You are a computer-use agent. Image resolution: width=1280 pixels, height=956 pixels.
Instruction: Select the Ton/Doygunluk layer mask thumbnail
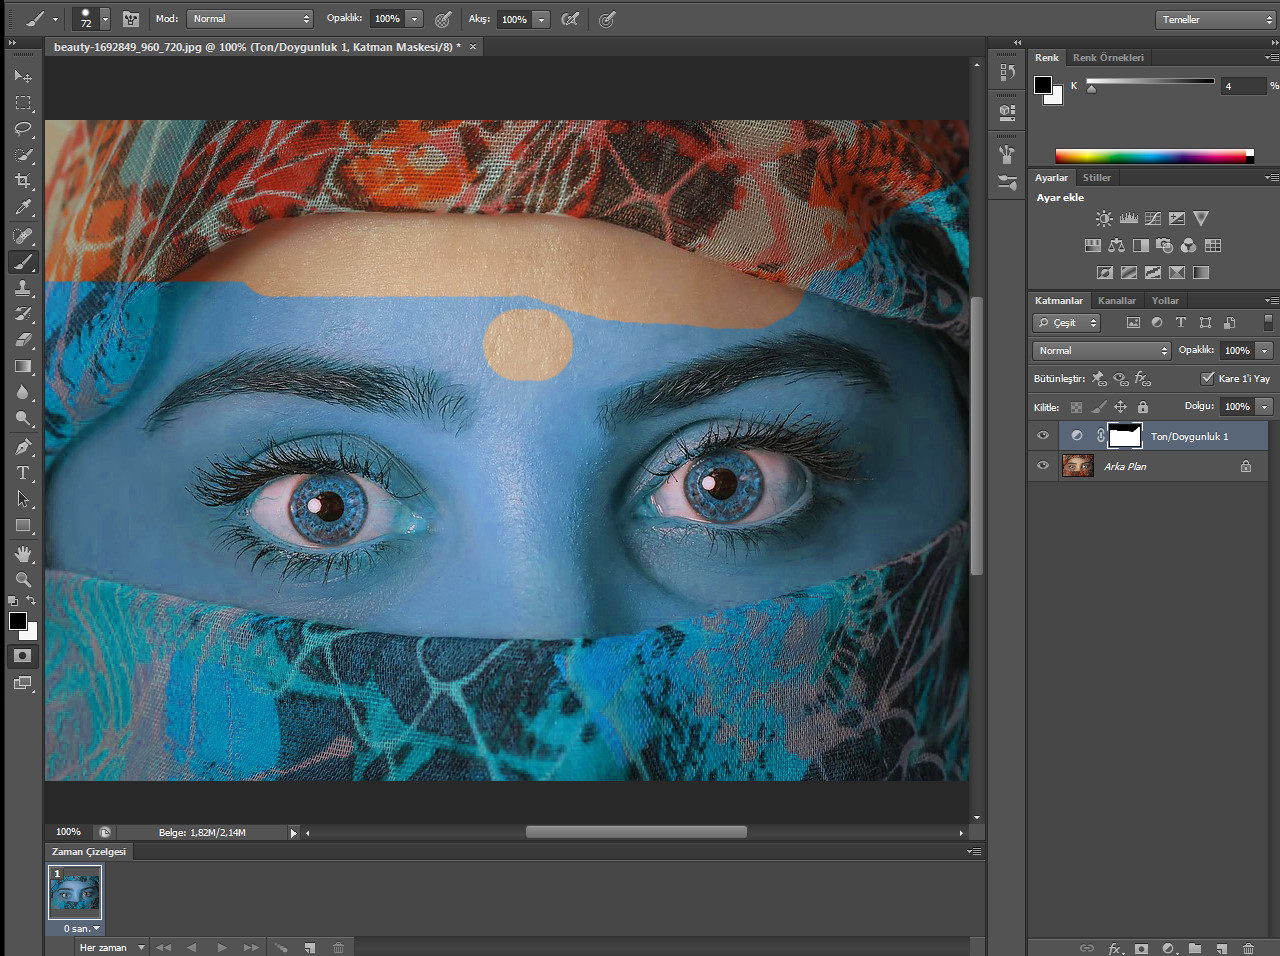[x=1125, y=436]
